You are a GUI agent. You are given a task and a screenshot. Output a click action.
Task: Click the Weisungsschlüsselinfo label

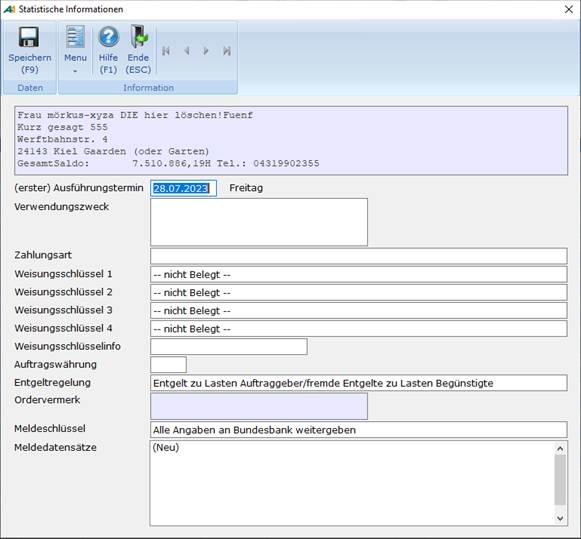point(67,346)
